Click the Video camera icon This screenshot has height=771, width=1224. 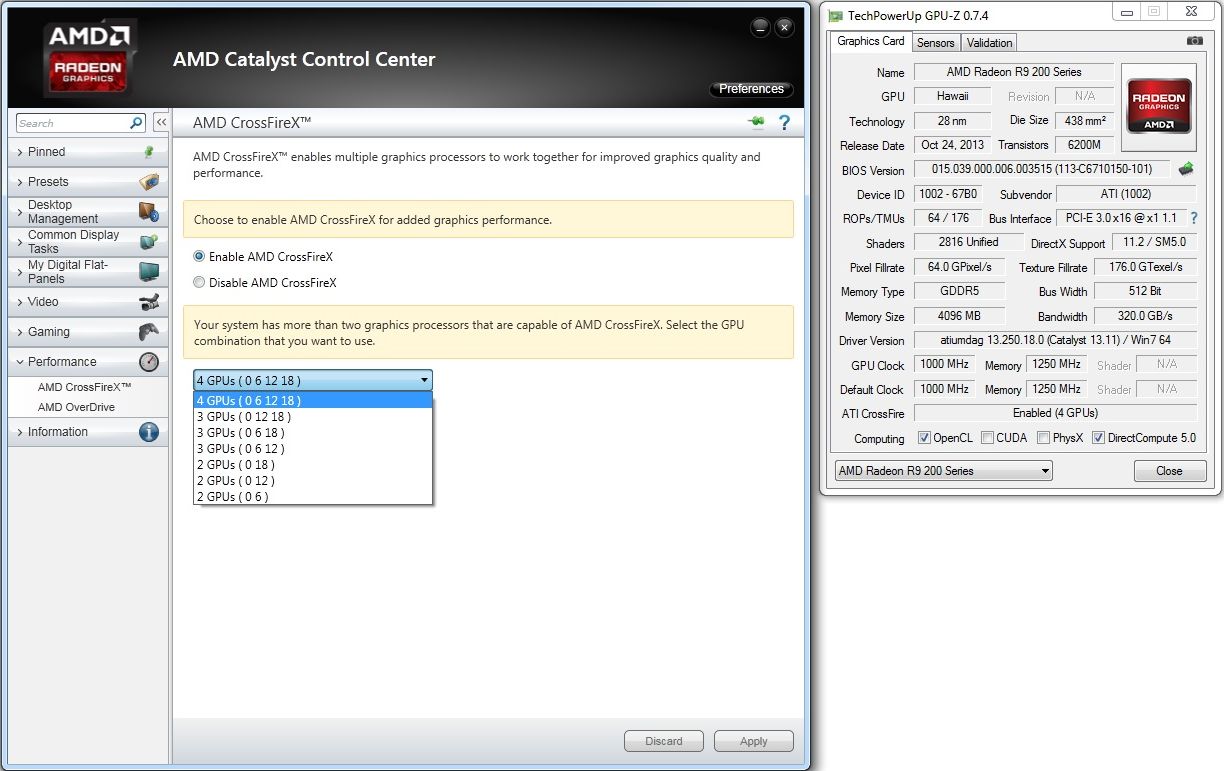tap(149, 302)
